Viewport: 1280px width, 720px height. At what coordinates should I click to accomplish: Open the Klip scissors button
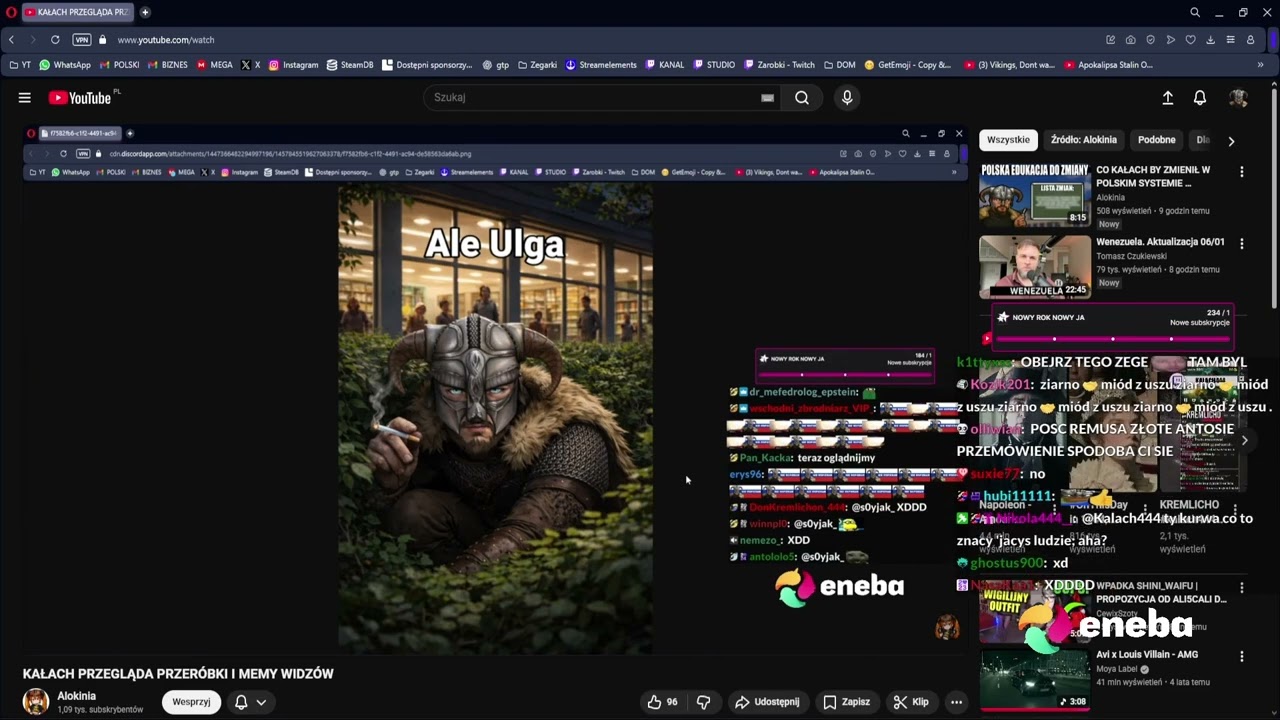911,702
